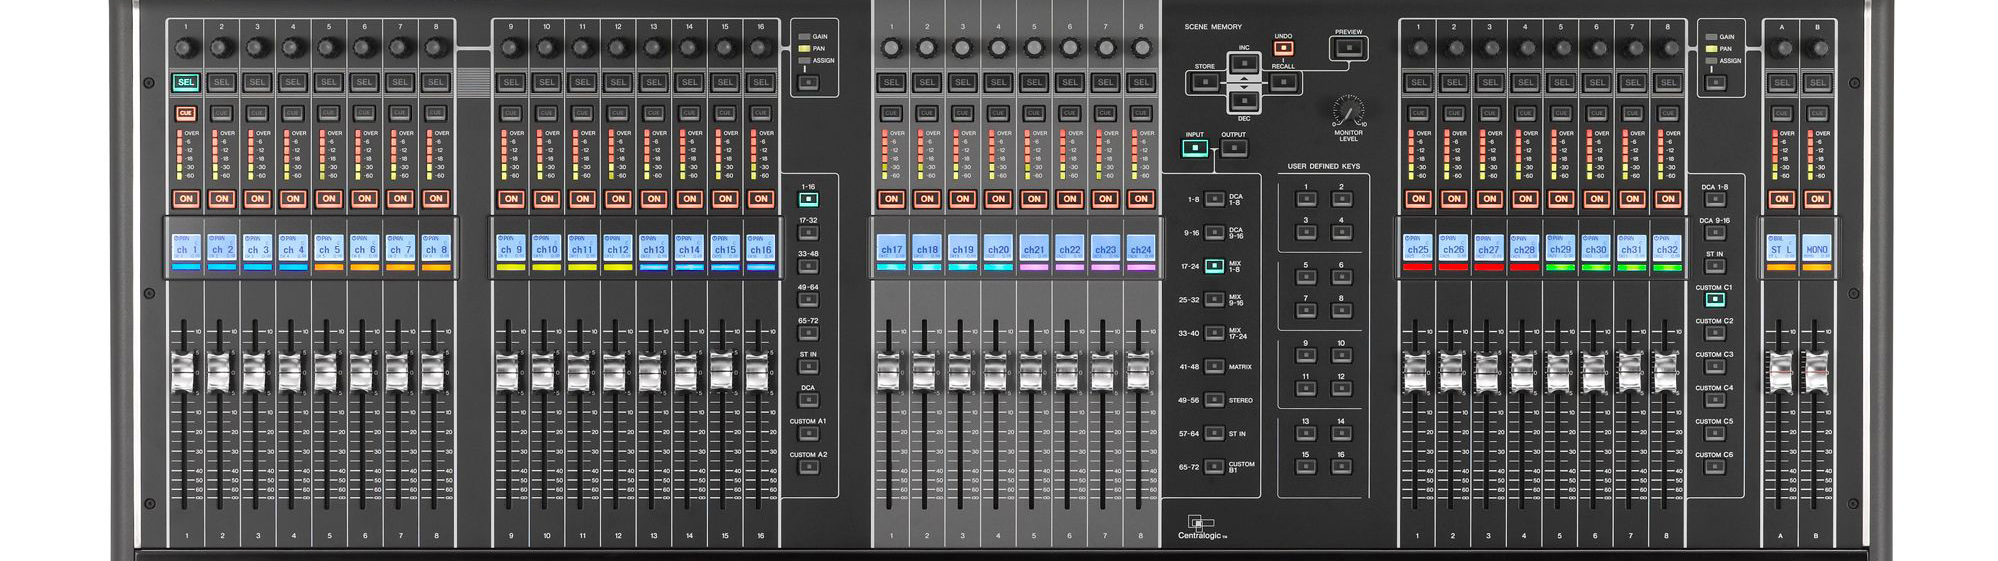This screenshot has height=561, width=1998.
Task: Click the rotary knob above ch 3
Action: click(x=257, y=47)
